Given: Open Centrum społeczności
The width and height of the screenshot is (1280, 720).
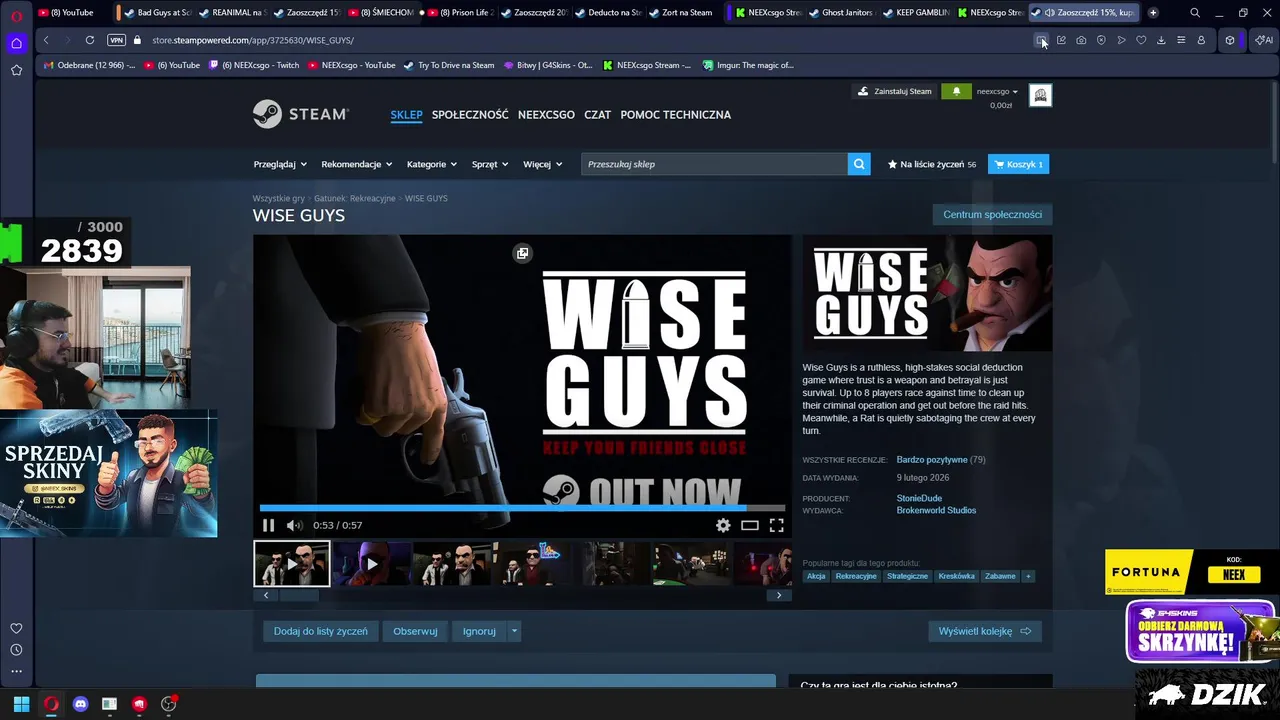Looking at the screenshot, I should click(x=992, y=214).
